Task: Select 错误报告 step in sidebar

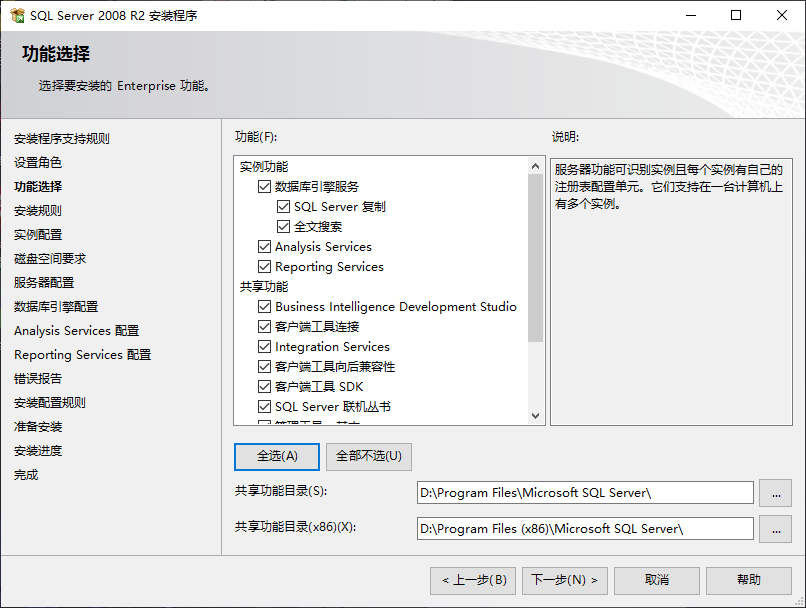Action: (38, 379)
